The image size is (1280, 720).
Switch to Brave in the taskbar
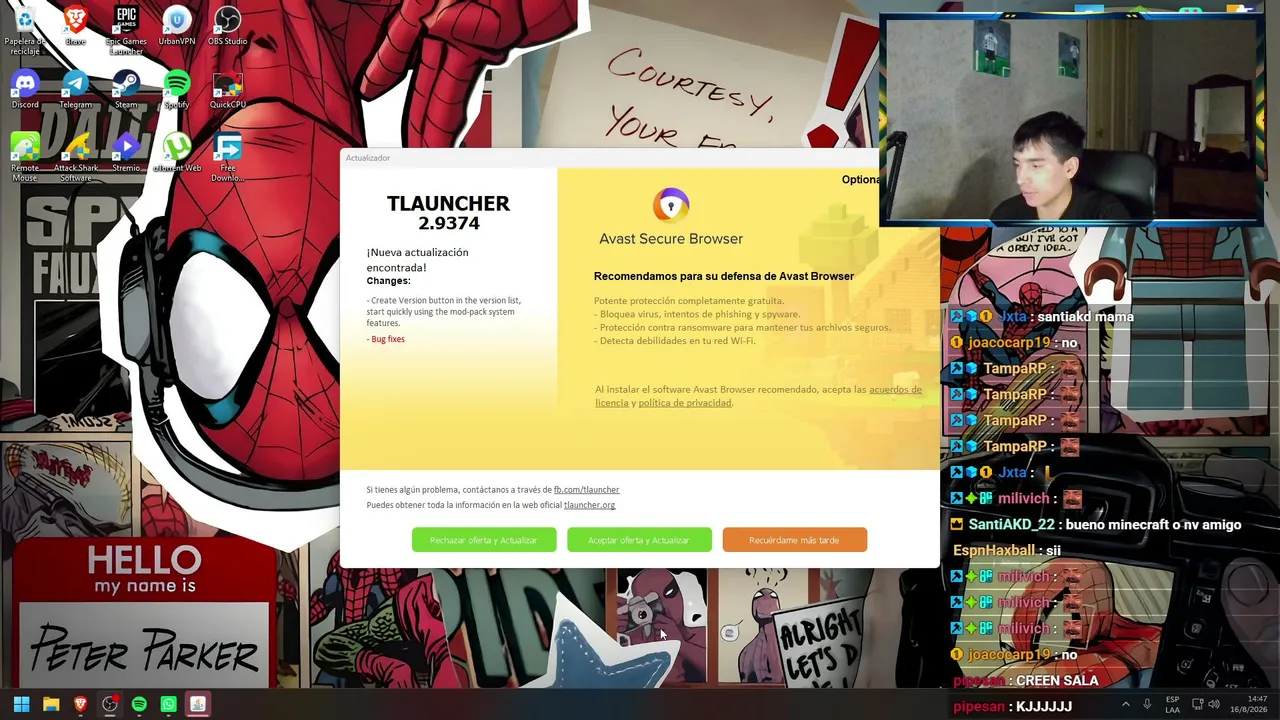pyautogui.click(x=80, y=704)
